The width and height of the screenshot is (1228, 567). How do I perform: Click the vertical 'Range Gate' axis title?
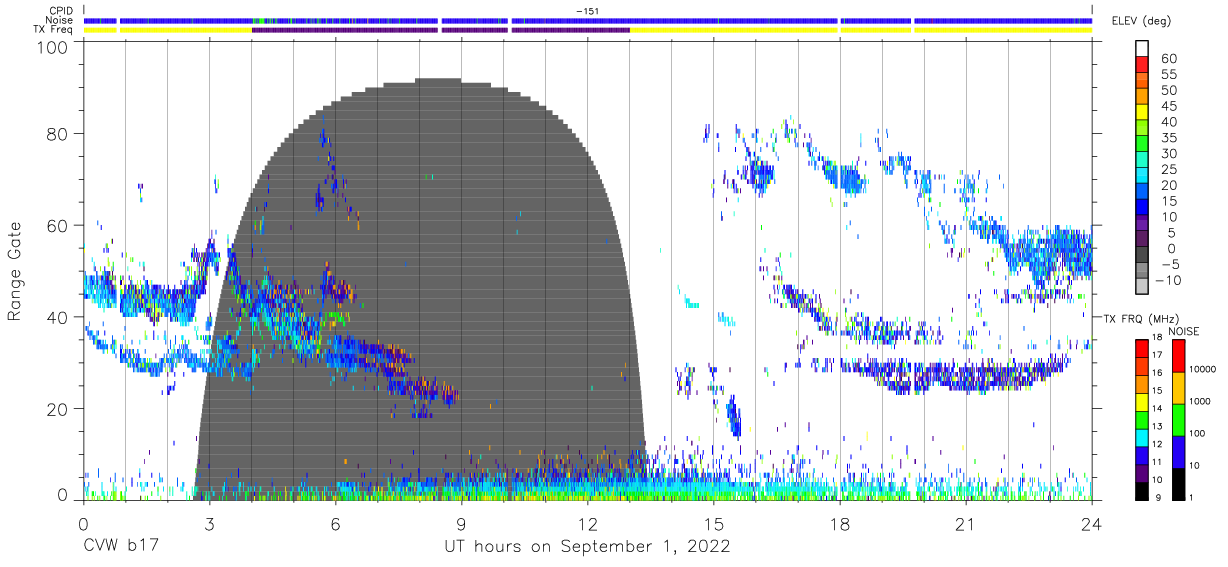point(15,272)
